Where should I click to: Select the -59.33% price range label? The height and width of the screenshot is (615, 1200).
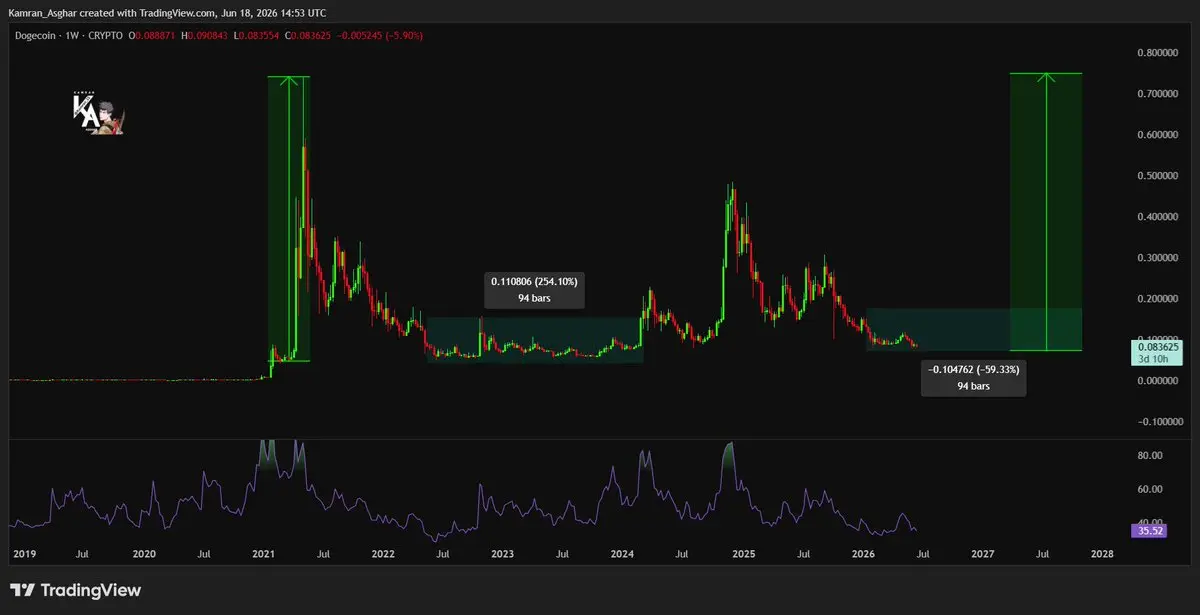pyautogui.click(x=974, y=377)
